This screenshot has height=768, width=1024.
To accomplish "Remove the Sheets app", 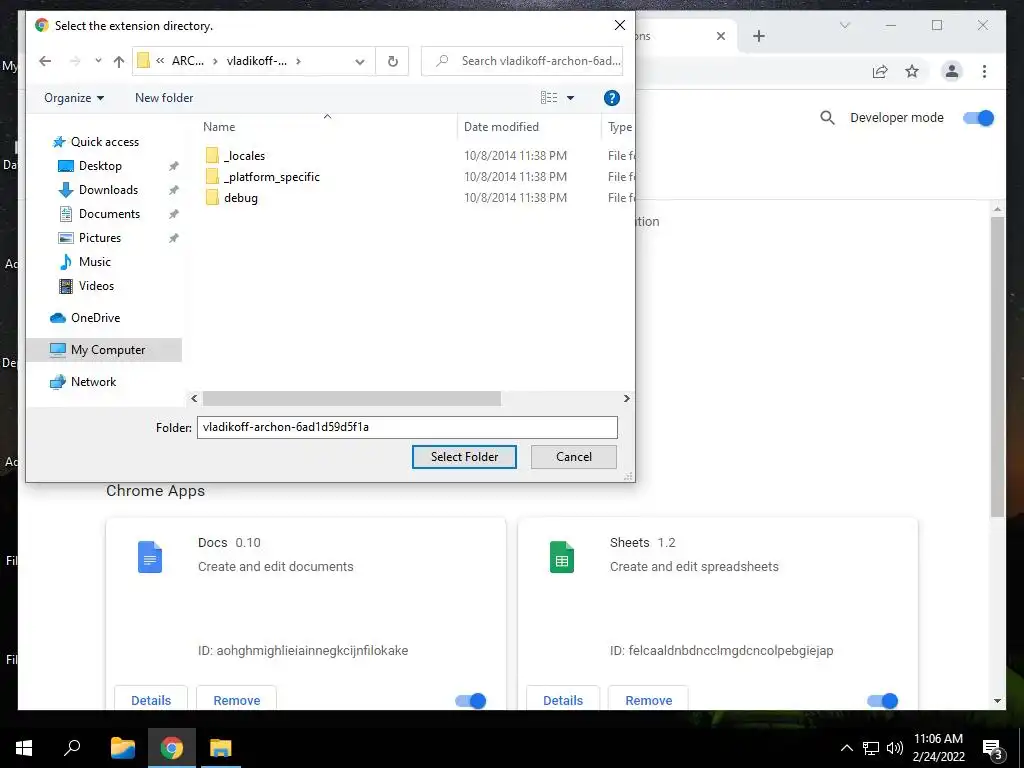I will (x=648, y=700).
